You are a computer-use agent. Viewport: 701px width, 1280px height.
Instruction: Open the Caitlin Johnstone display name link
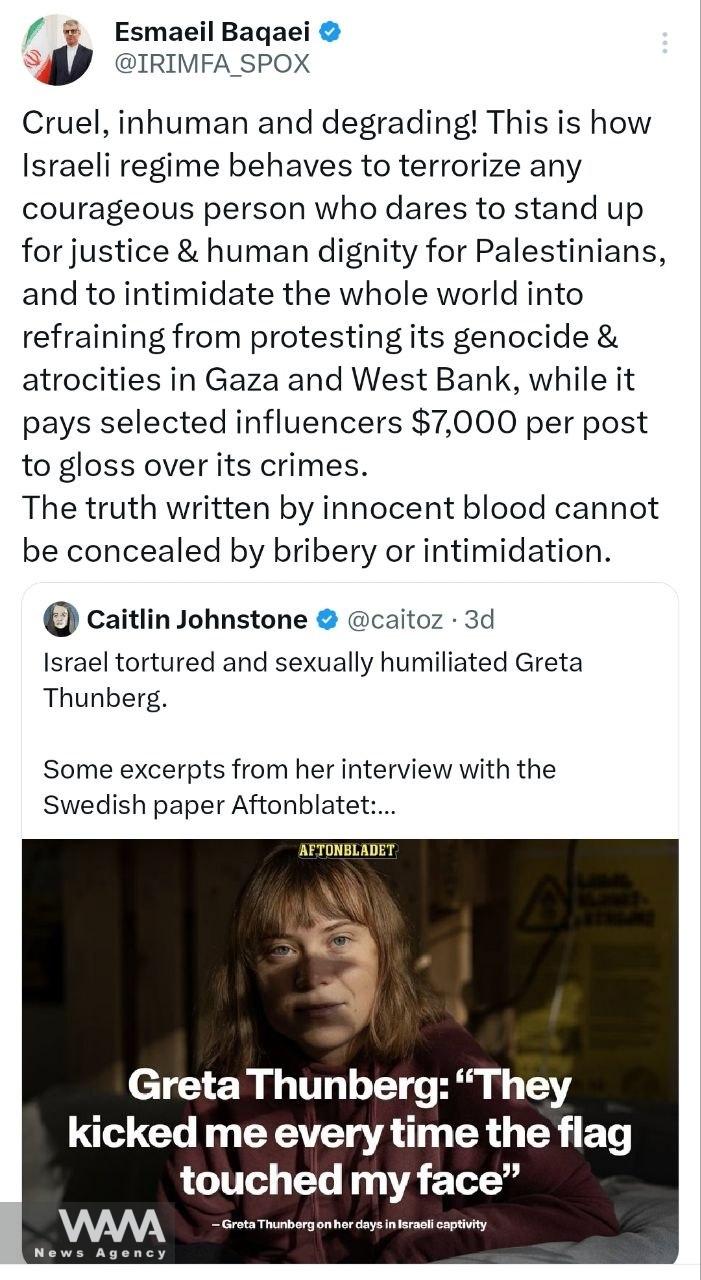click(x=197, y=620)
